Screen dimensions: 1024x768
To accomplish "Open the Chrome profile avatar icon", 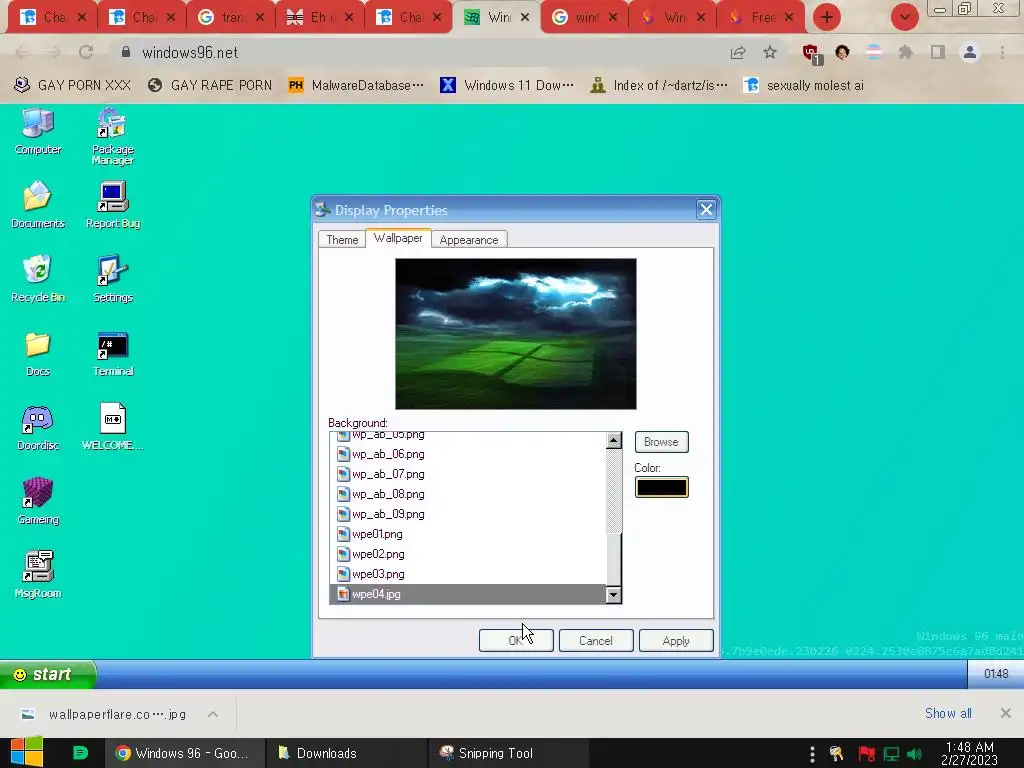I will tap(970, 52).
